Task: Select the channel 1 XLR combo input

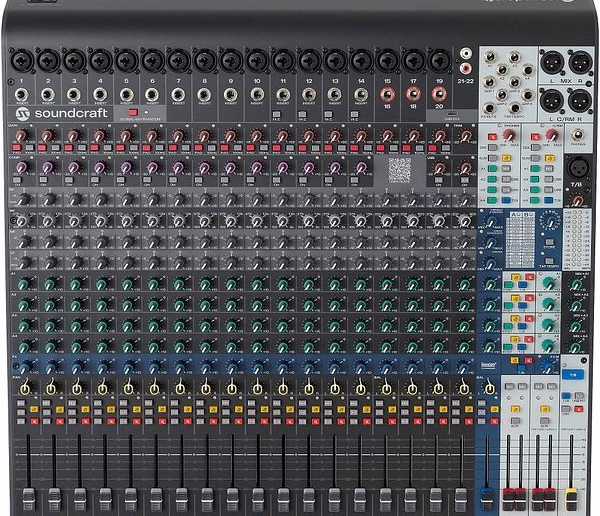Action: [22, 60]
